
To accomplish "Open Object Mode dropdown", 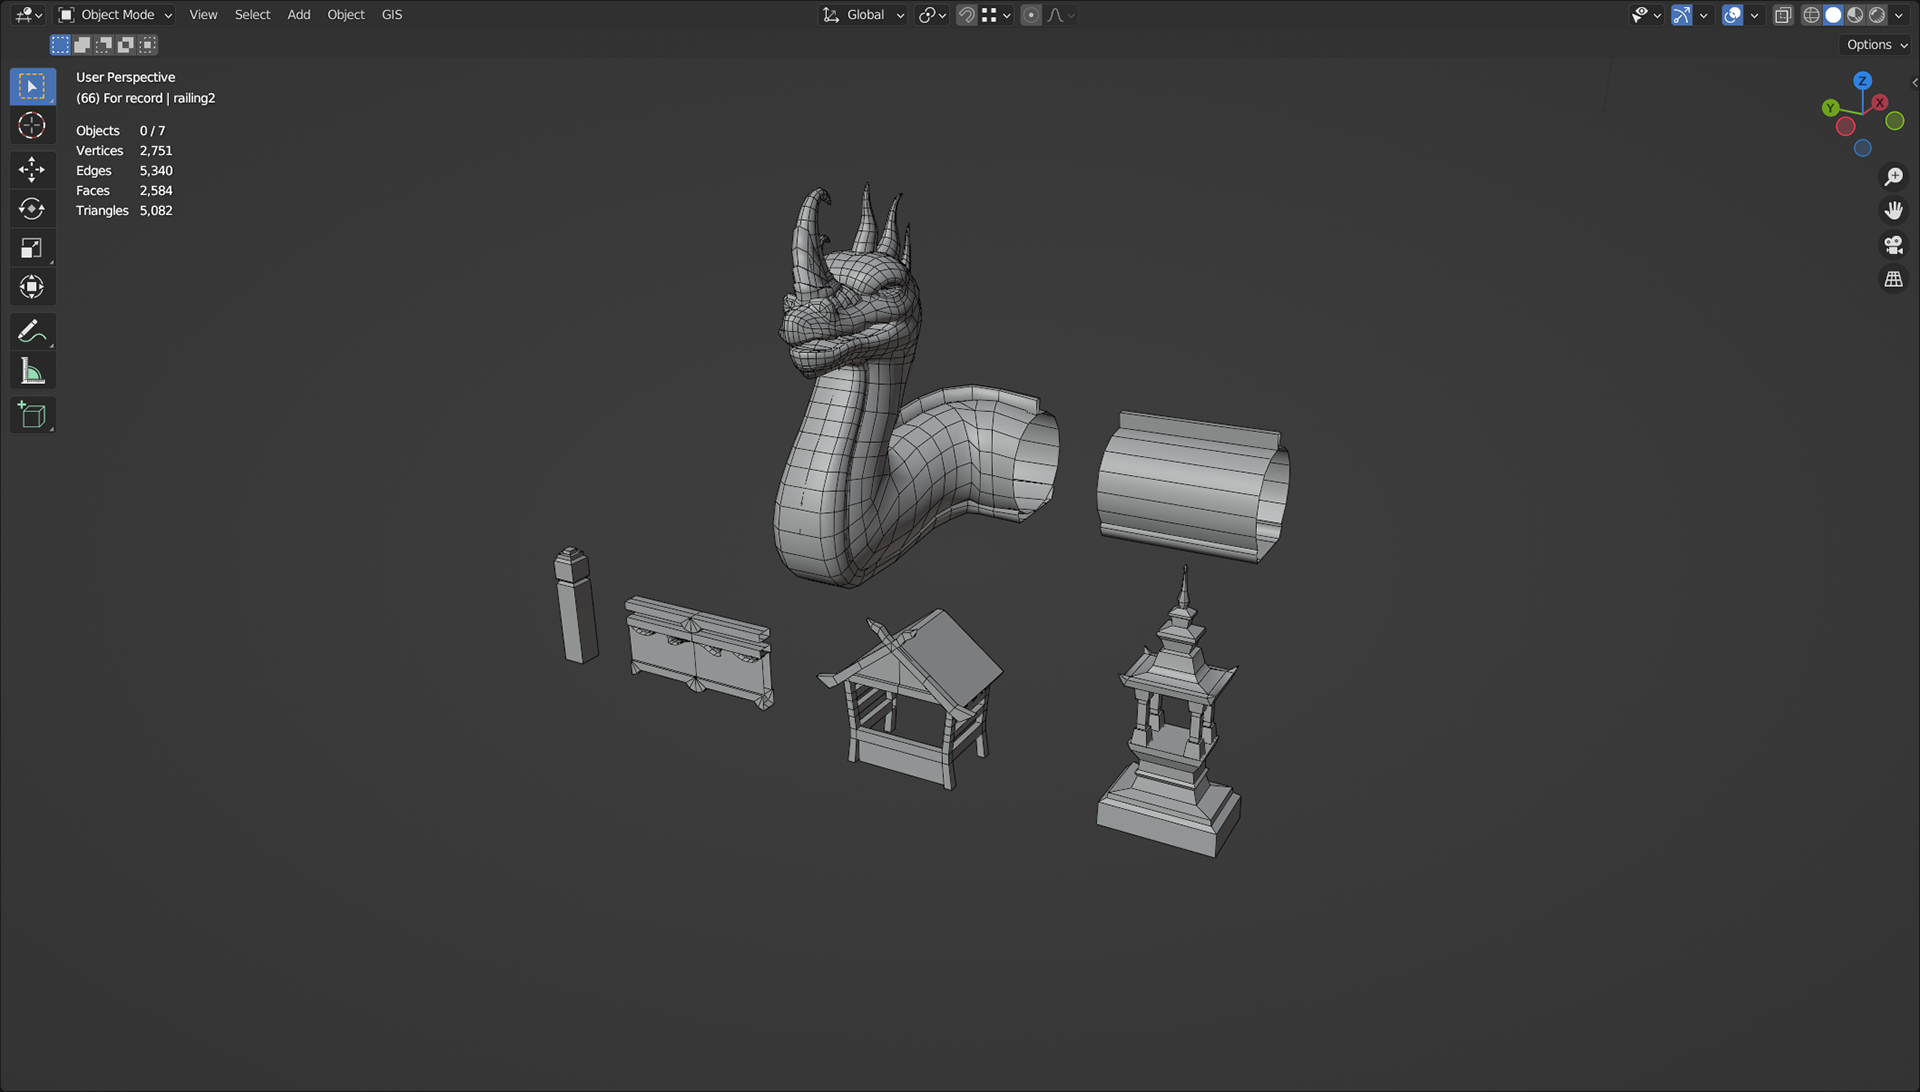I will tap(115, 15).
